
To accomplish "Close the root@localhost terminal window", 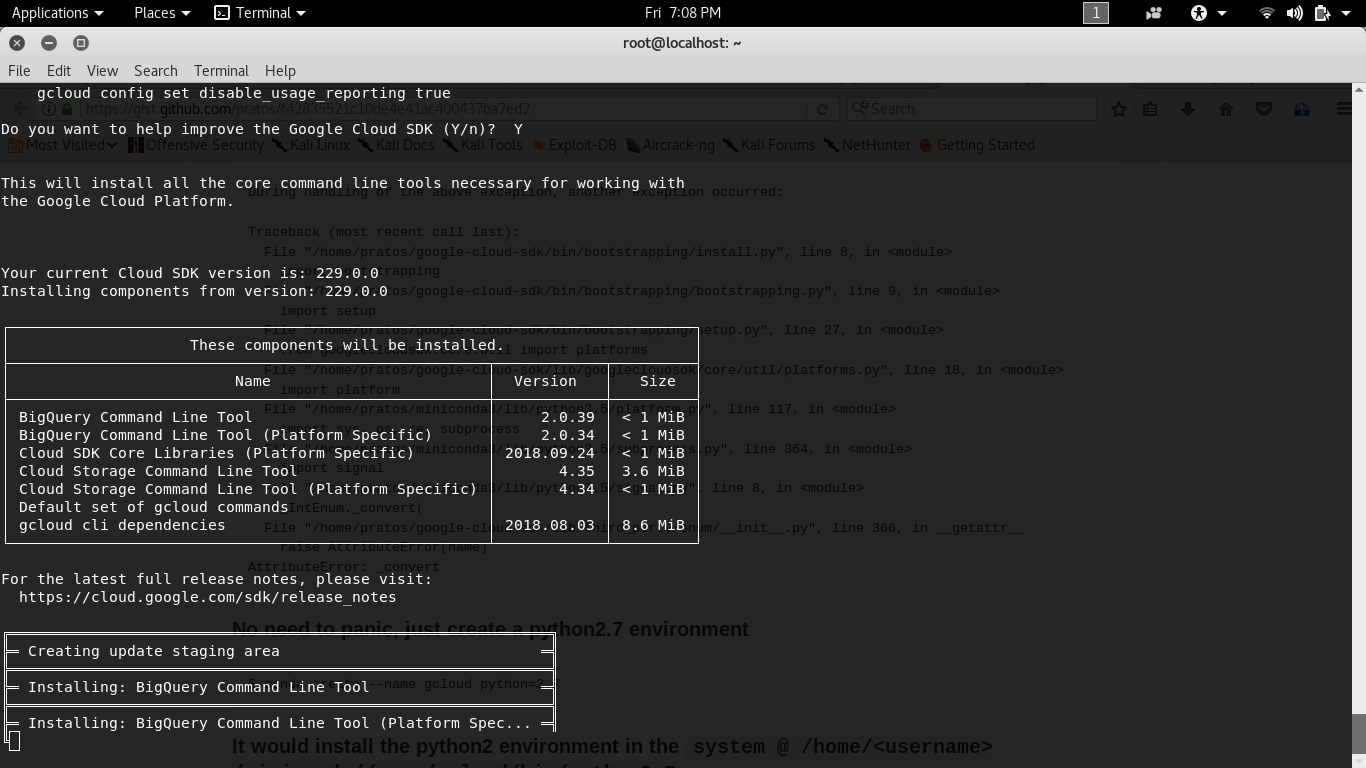I will [x=17, y=43].
